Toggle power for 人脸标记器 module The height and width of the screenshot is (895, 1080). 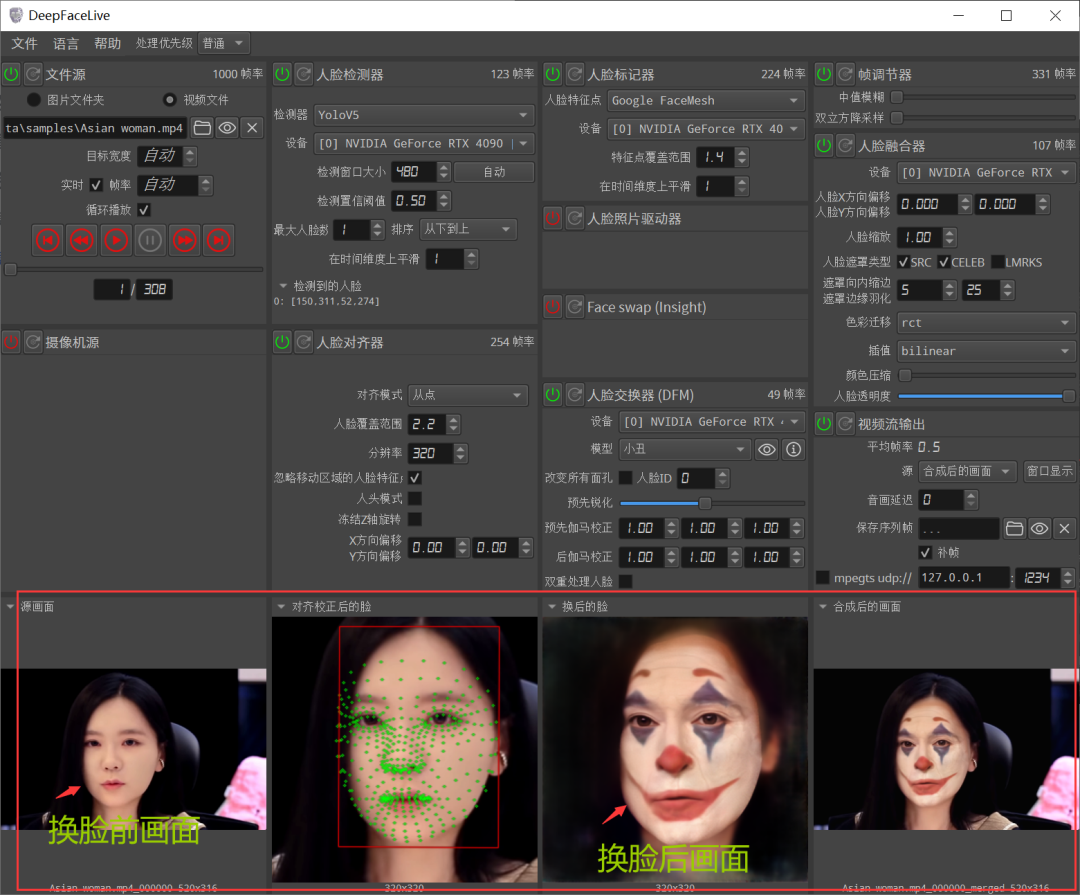[x=553, y=74]
